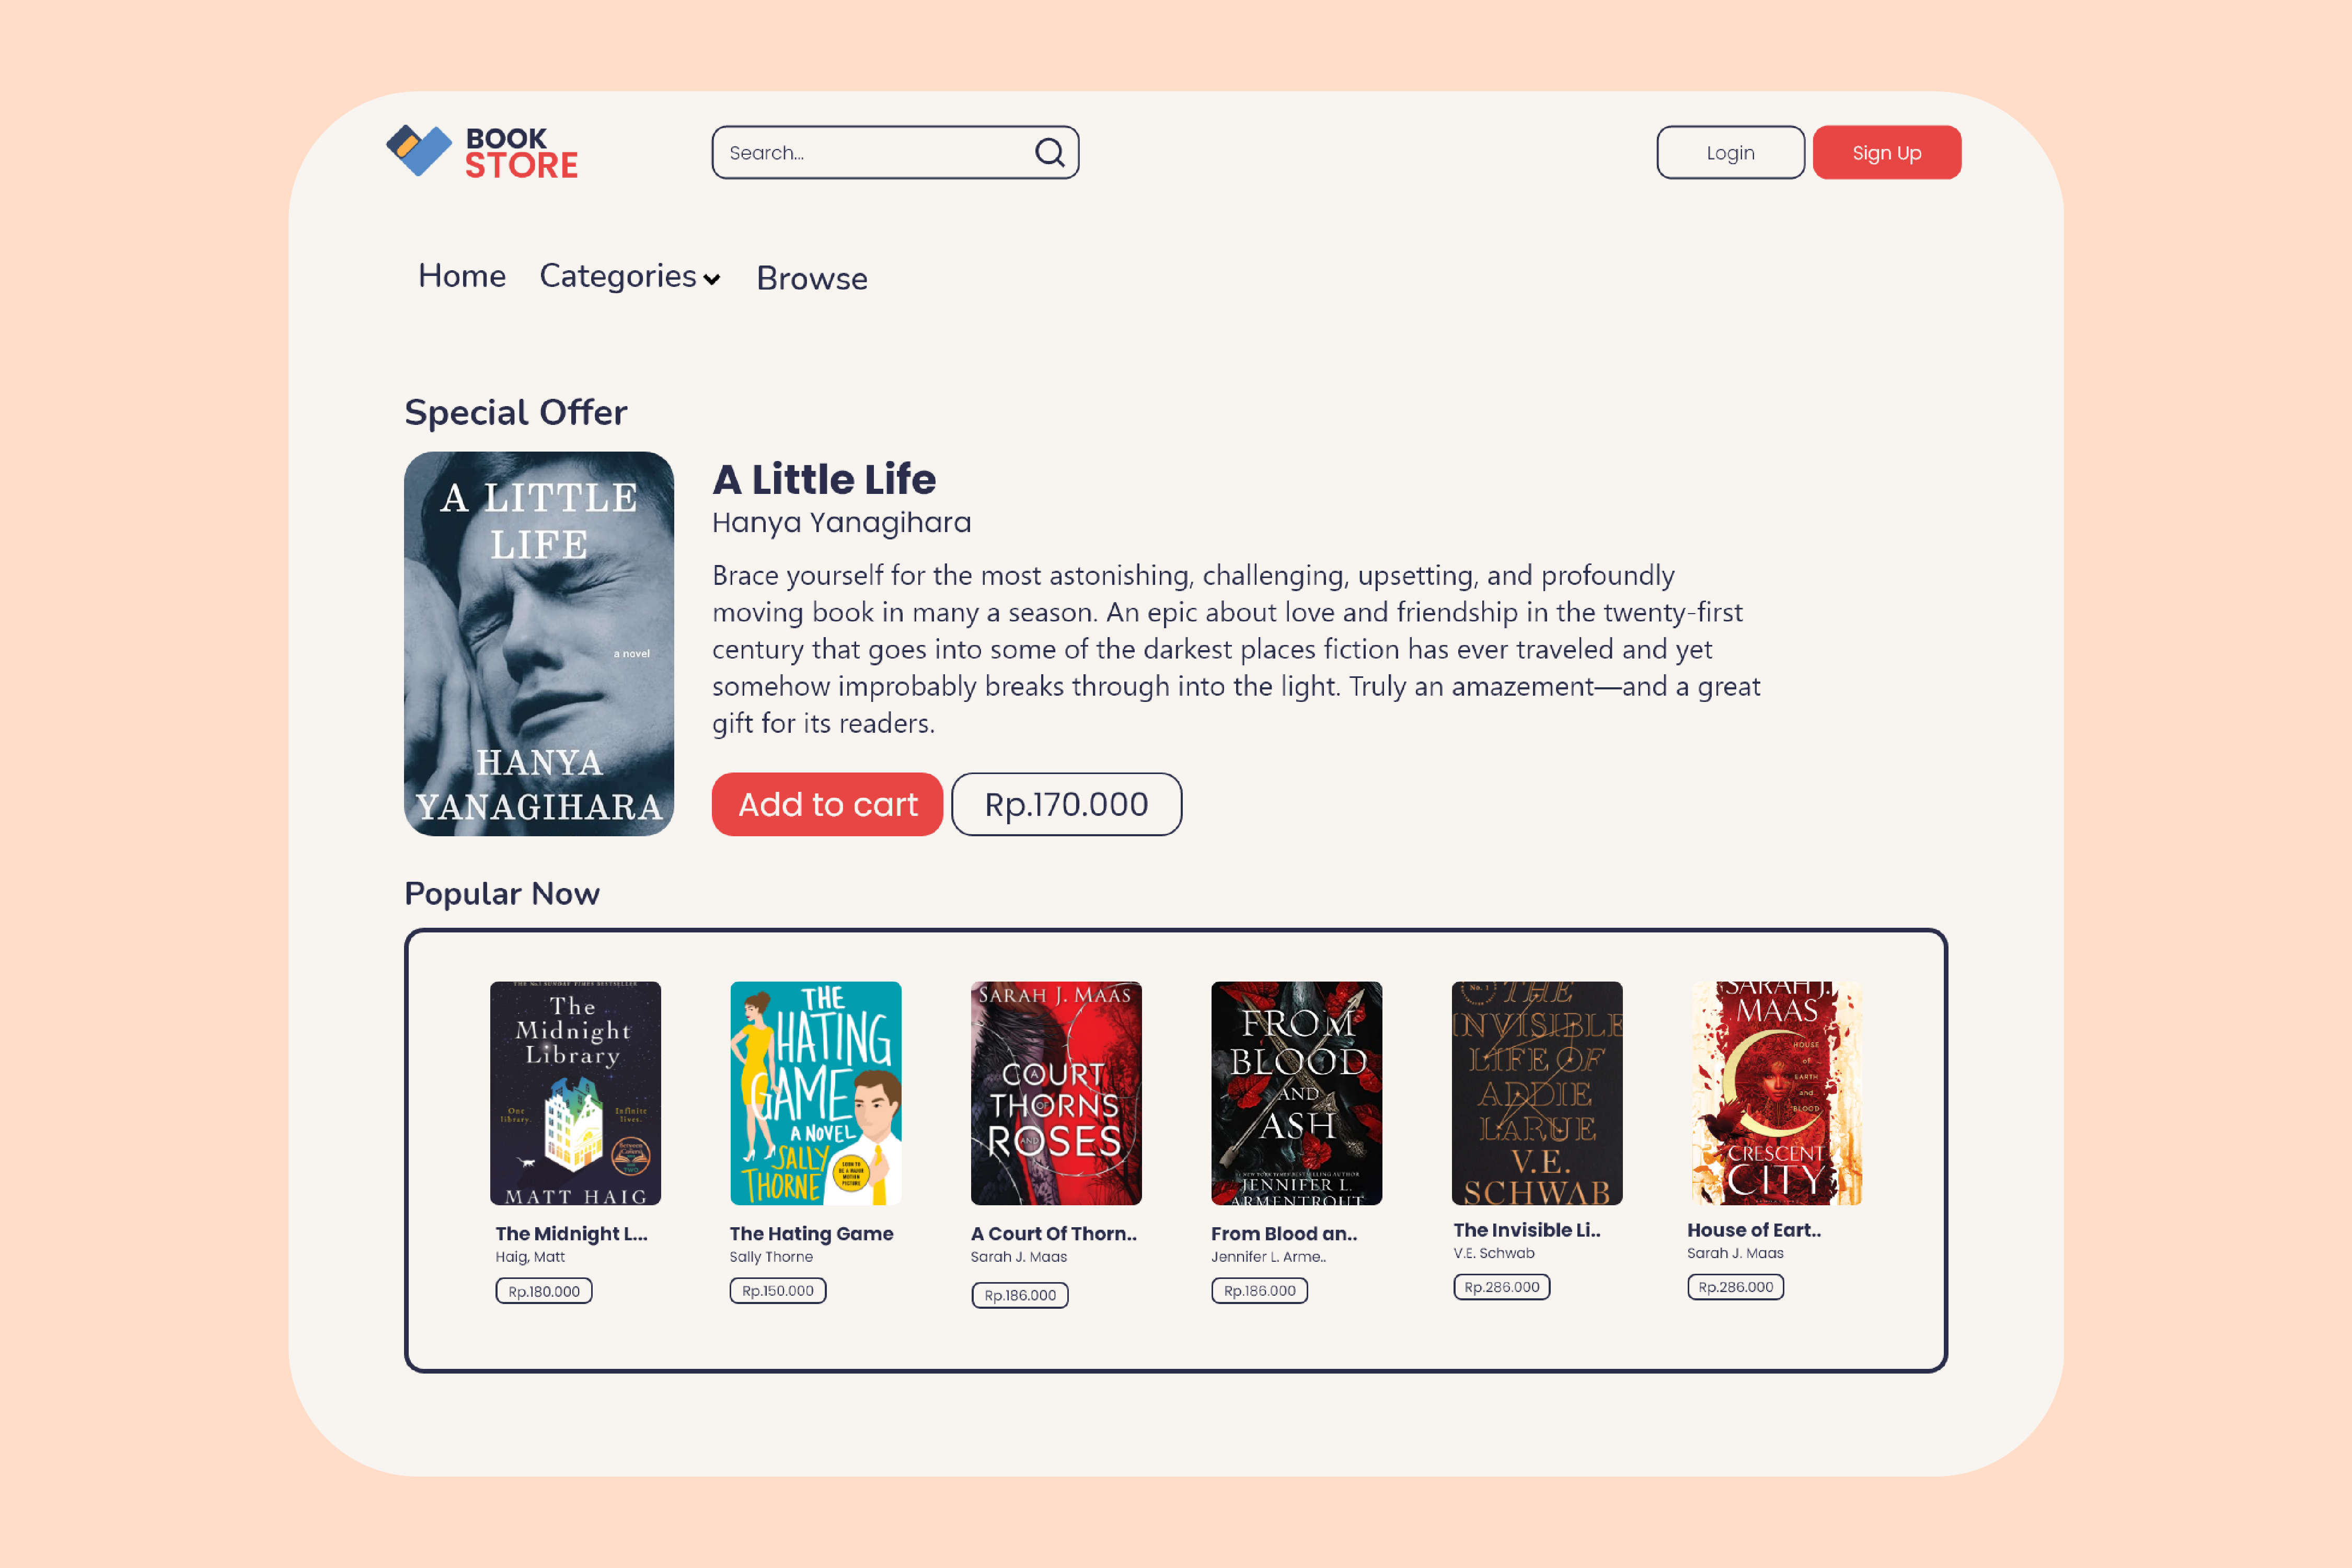The height and width of the screenshot is (1568, 2352).
Task: Click The Hating Game title link
Action: pyautogui.click(x=811, y=1234)
